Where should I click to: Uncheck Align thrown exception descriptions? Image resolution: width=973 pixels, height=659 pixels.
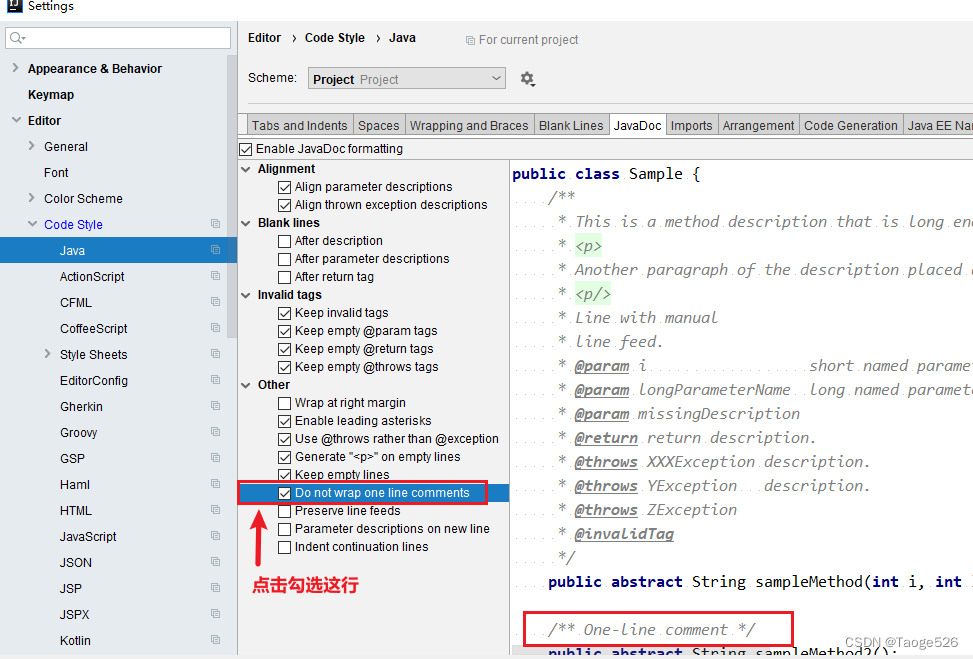click(285, 205)
